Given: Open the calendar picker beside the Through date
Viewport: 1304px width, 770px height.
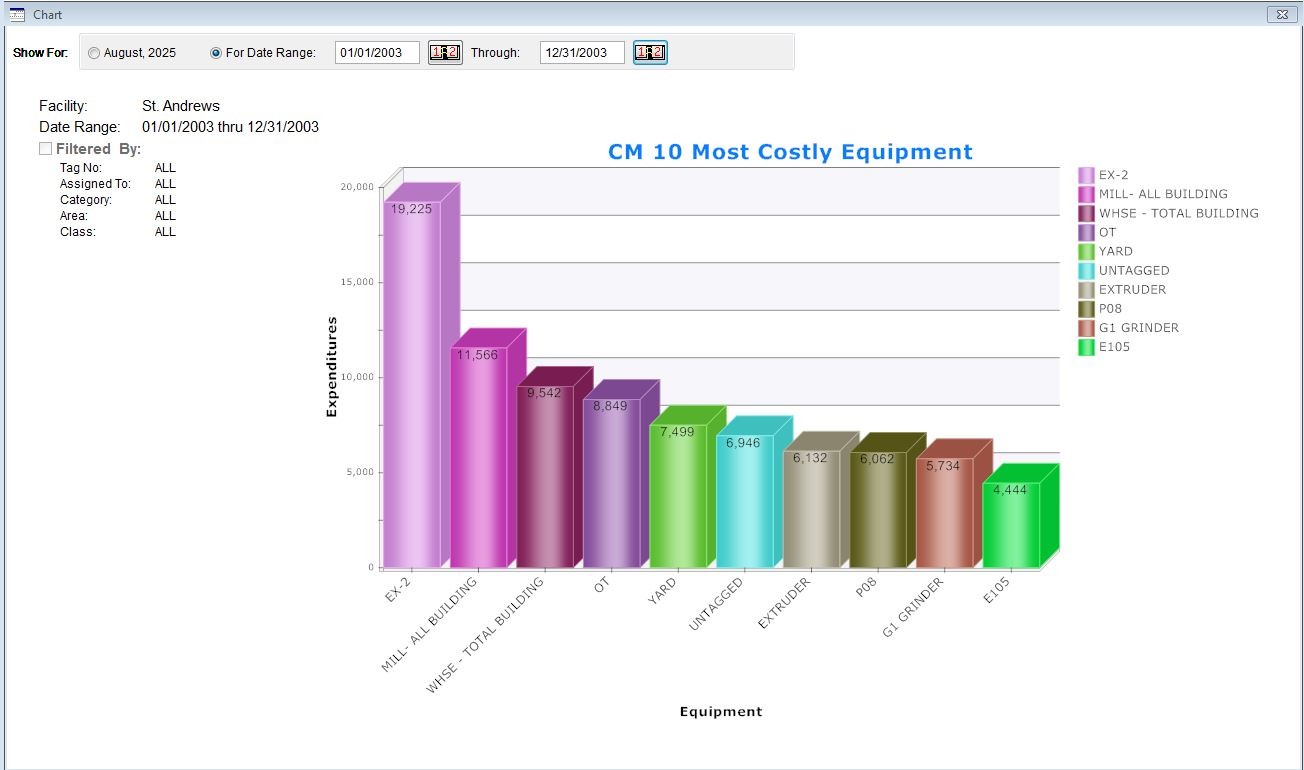Looking at the screenshot, I should (650, 52).
